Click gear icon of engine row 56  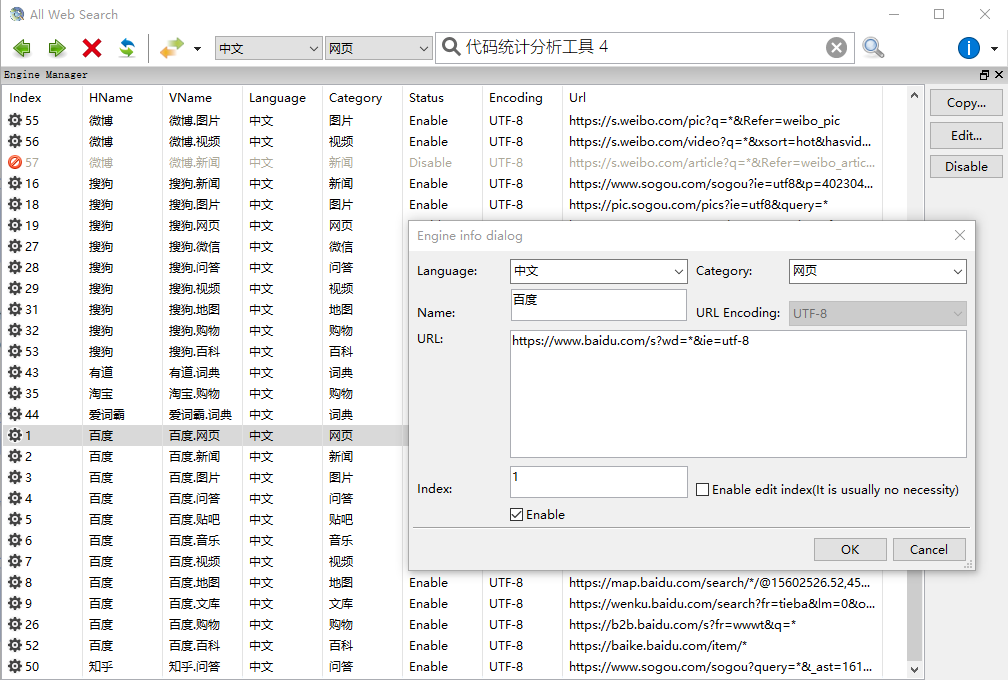tap(15, 141)
